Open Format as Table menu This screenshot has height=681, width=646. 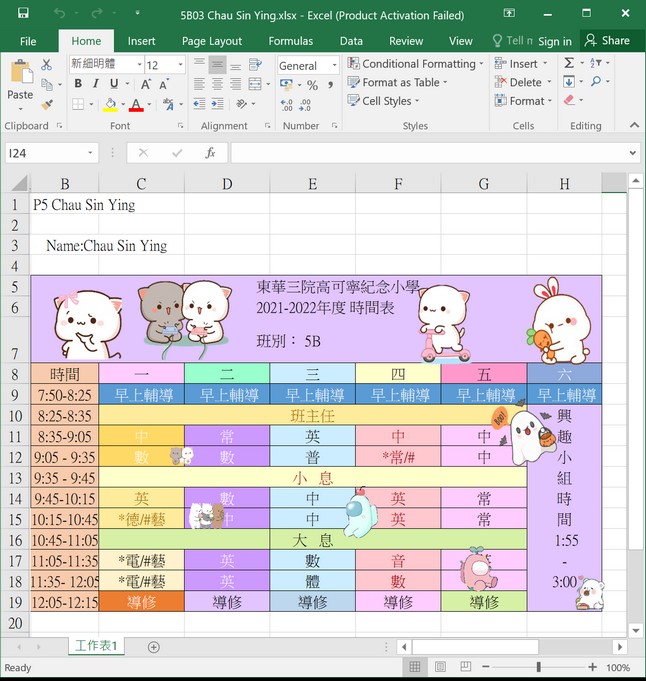(x=397, y=82)
